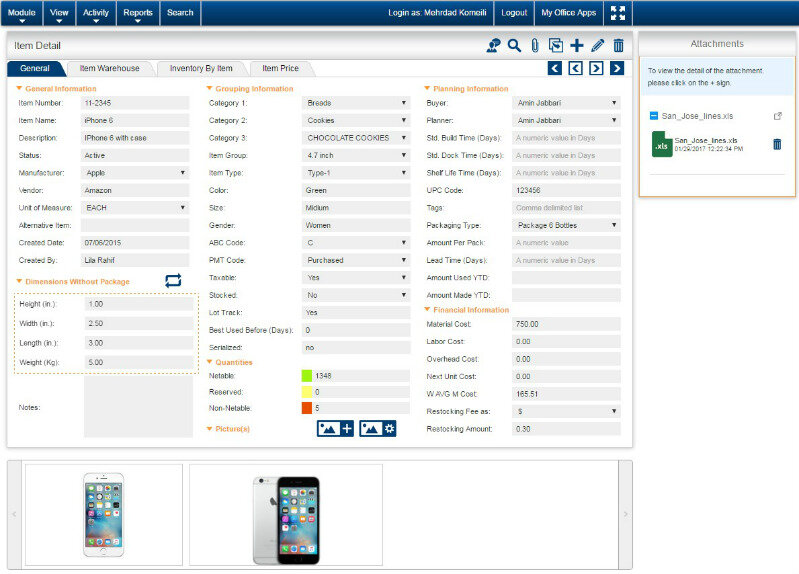Click the paperclip attachment icon
Screen dimensions: 799x574
click(535, 45)
